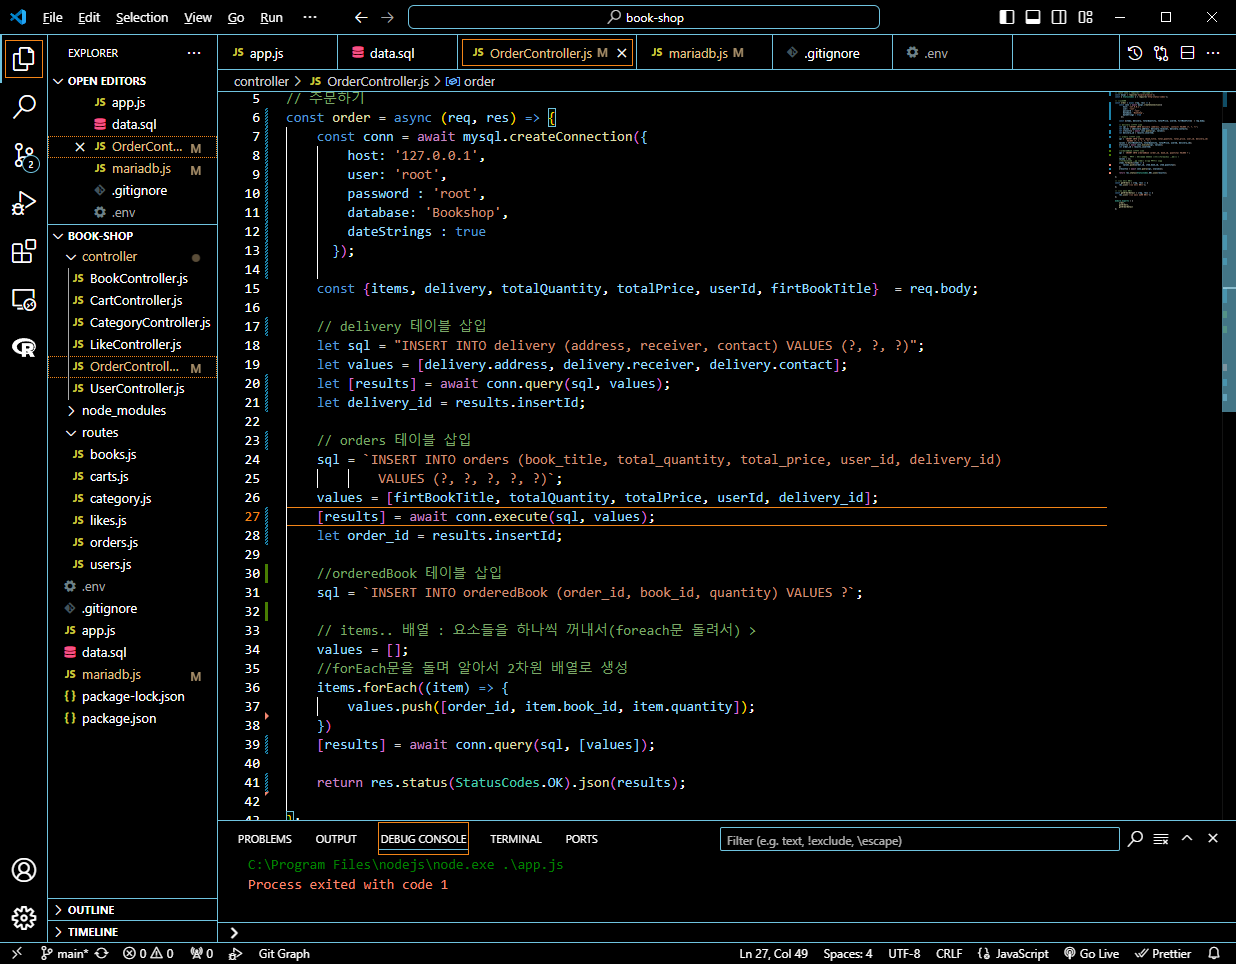Open the Source Control view
This screenshot has height=964, width=1236.
click(x=24, y=155)
